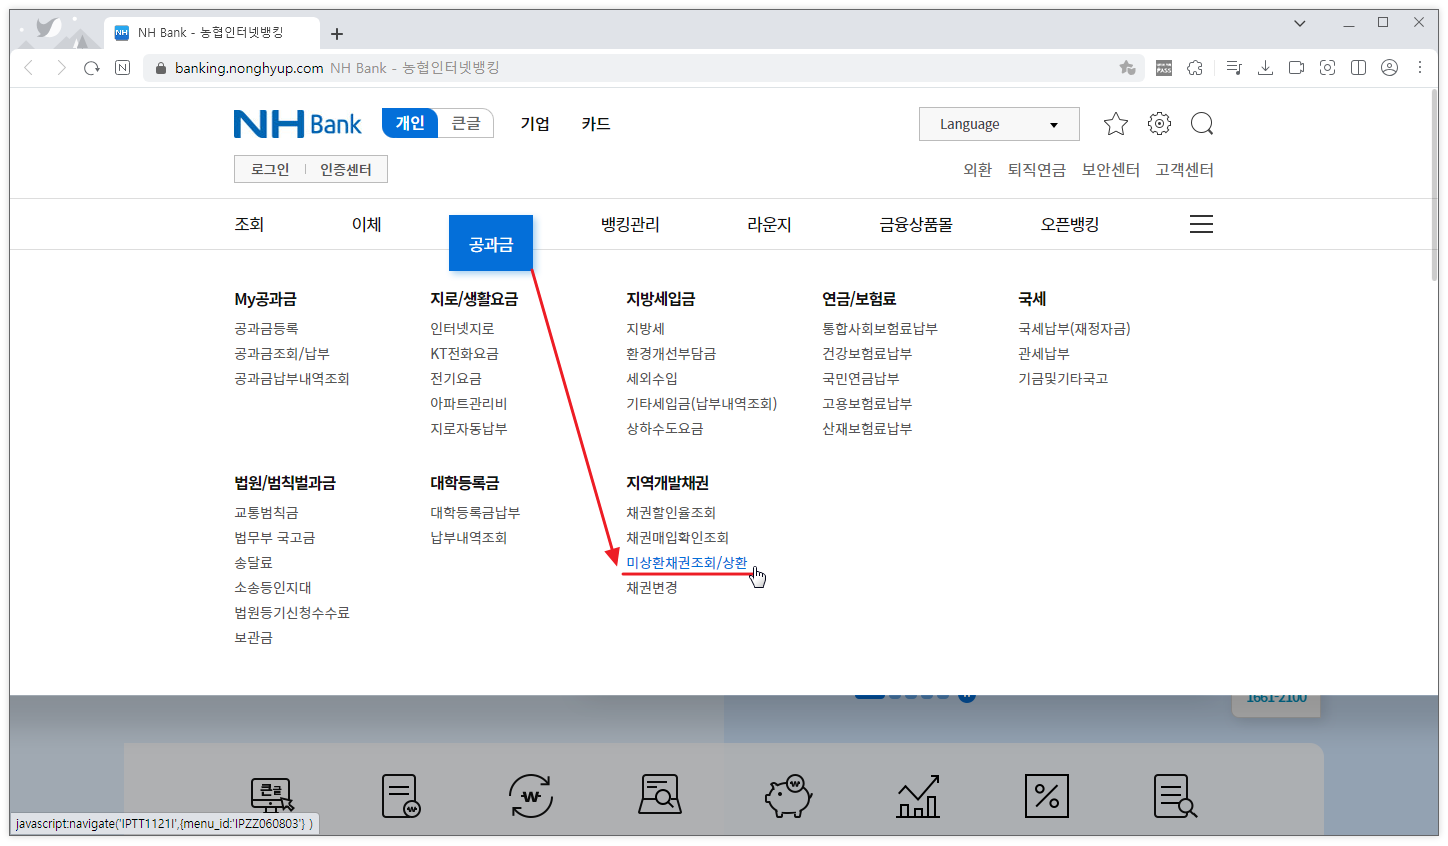
Task: Open the 퇴직연금 link
Action: coord(1037,170)
